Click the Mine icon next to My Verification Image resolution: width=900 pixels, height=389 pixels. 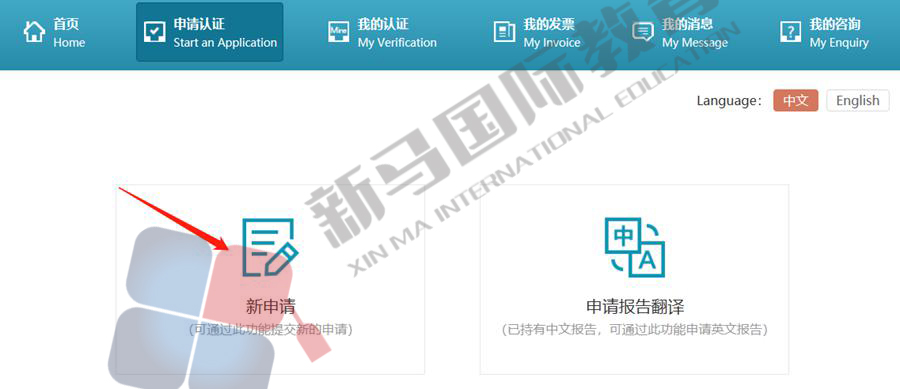(339, 32)
